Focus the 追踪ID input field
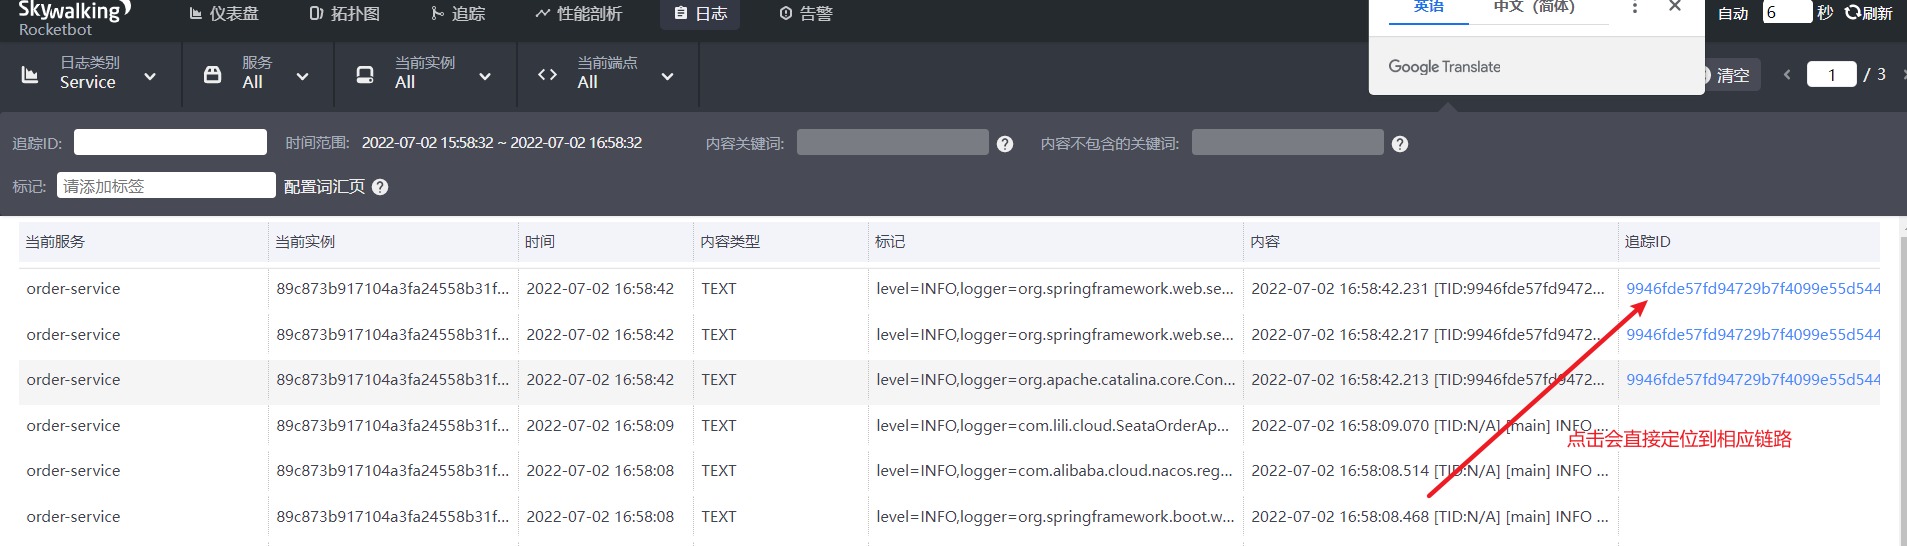Image resolution: width=1907 pixels, height=546 pixels. click(170, 142)
